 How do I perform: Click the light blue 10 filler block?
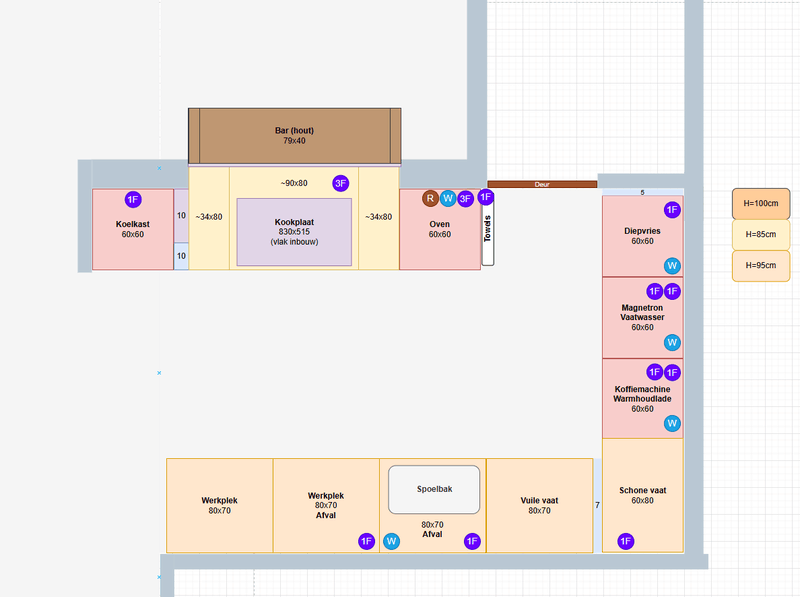(x=181, y=256)
